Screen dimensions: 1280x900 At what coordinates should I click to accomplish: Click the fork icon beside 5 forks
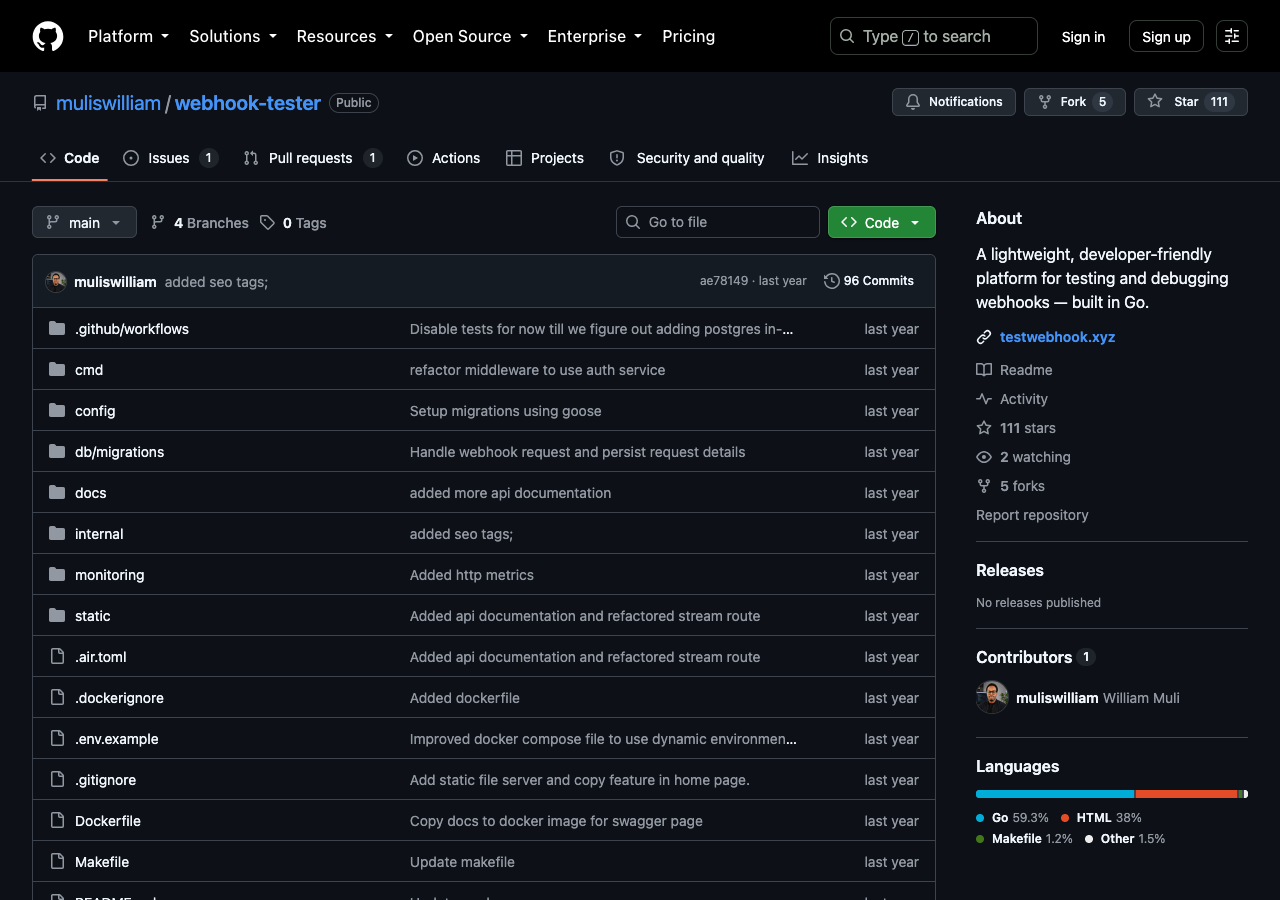[x=984, y=486]
